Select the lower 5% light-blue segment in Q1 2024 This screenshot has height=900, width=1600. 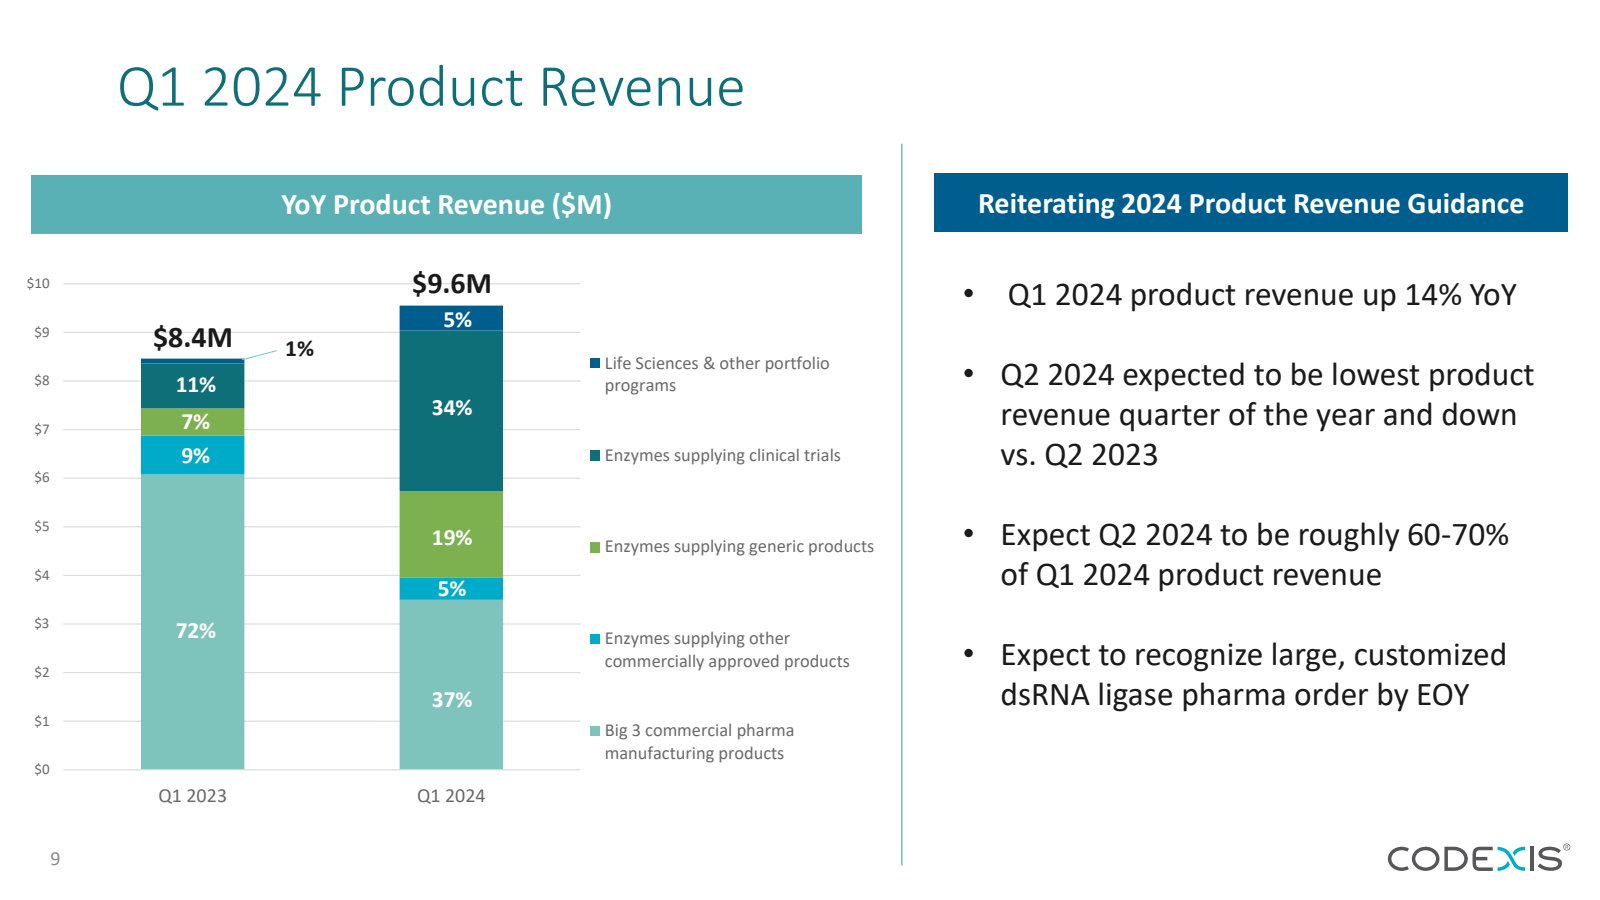[451, 588]
